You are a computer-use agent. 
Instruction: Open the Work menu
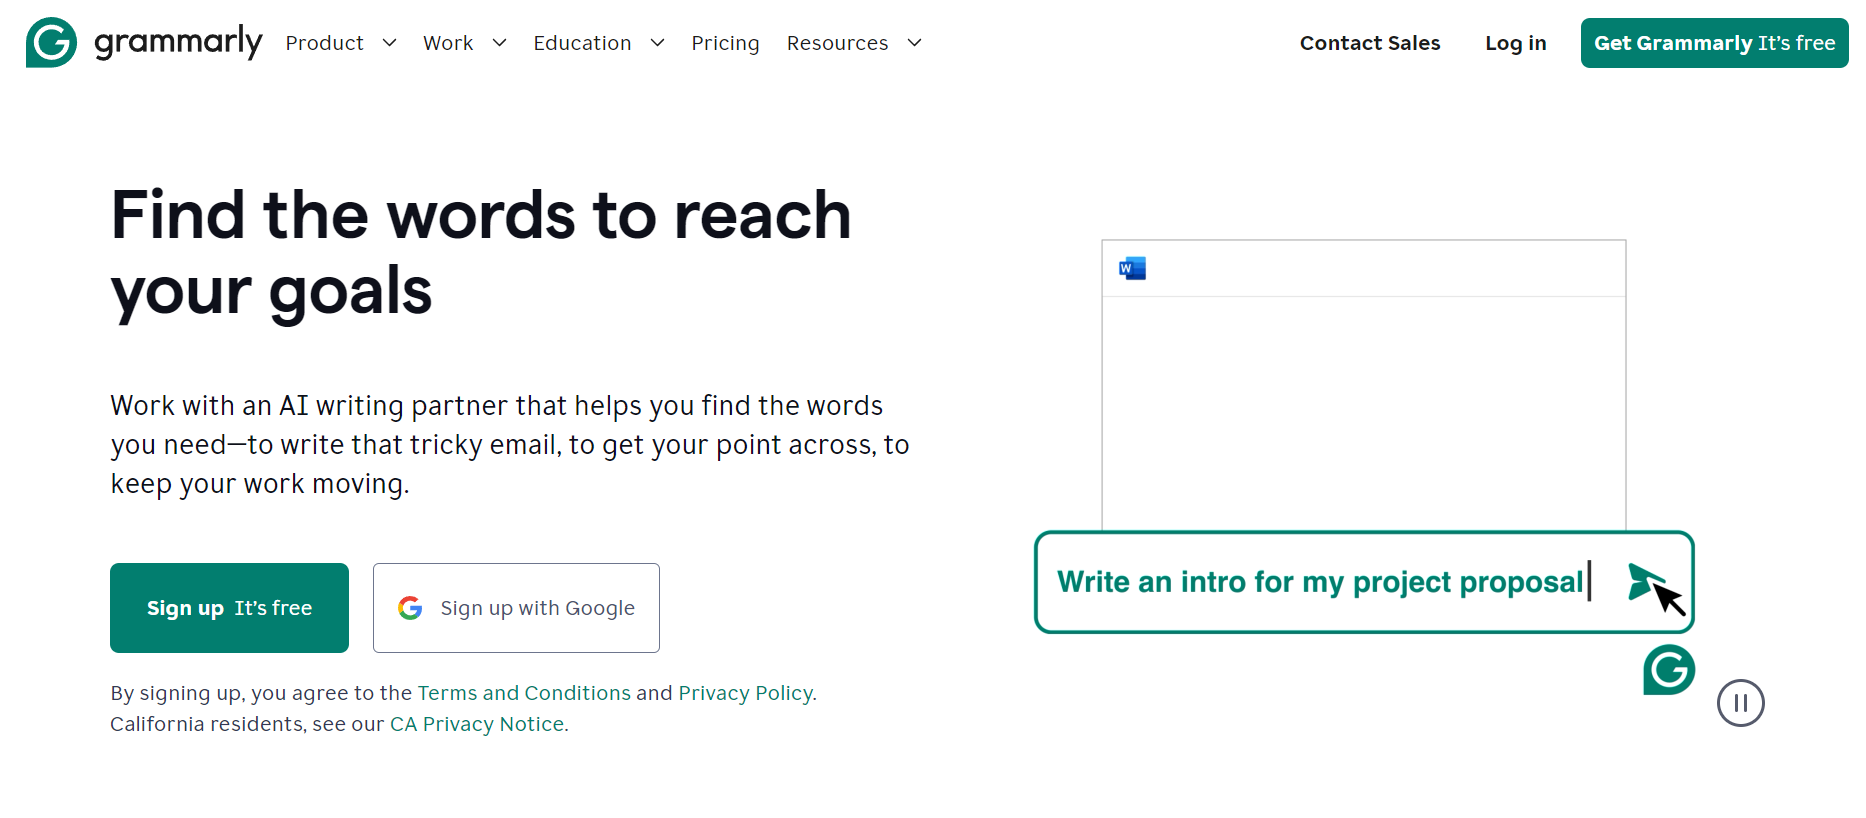pos(448,43)
